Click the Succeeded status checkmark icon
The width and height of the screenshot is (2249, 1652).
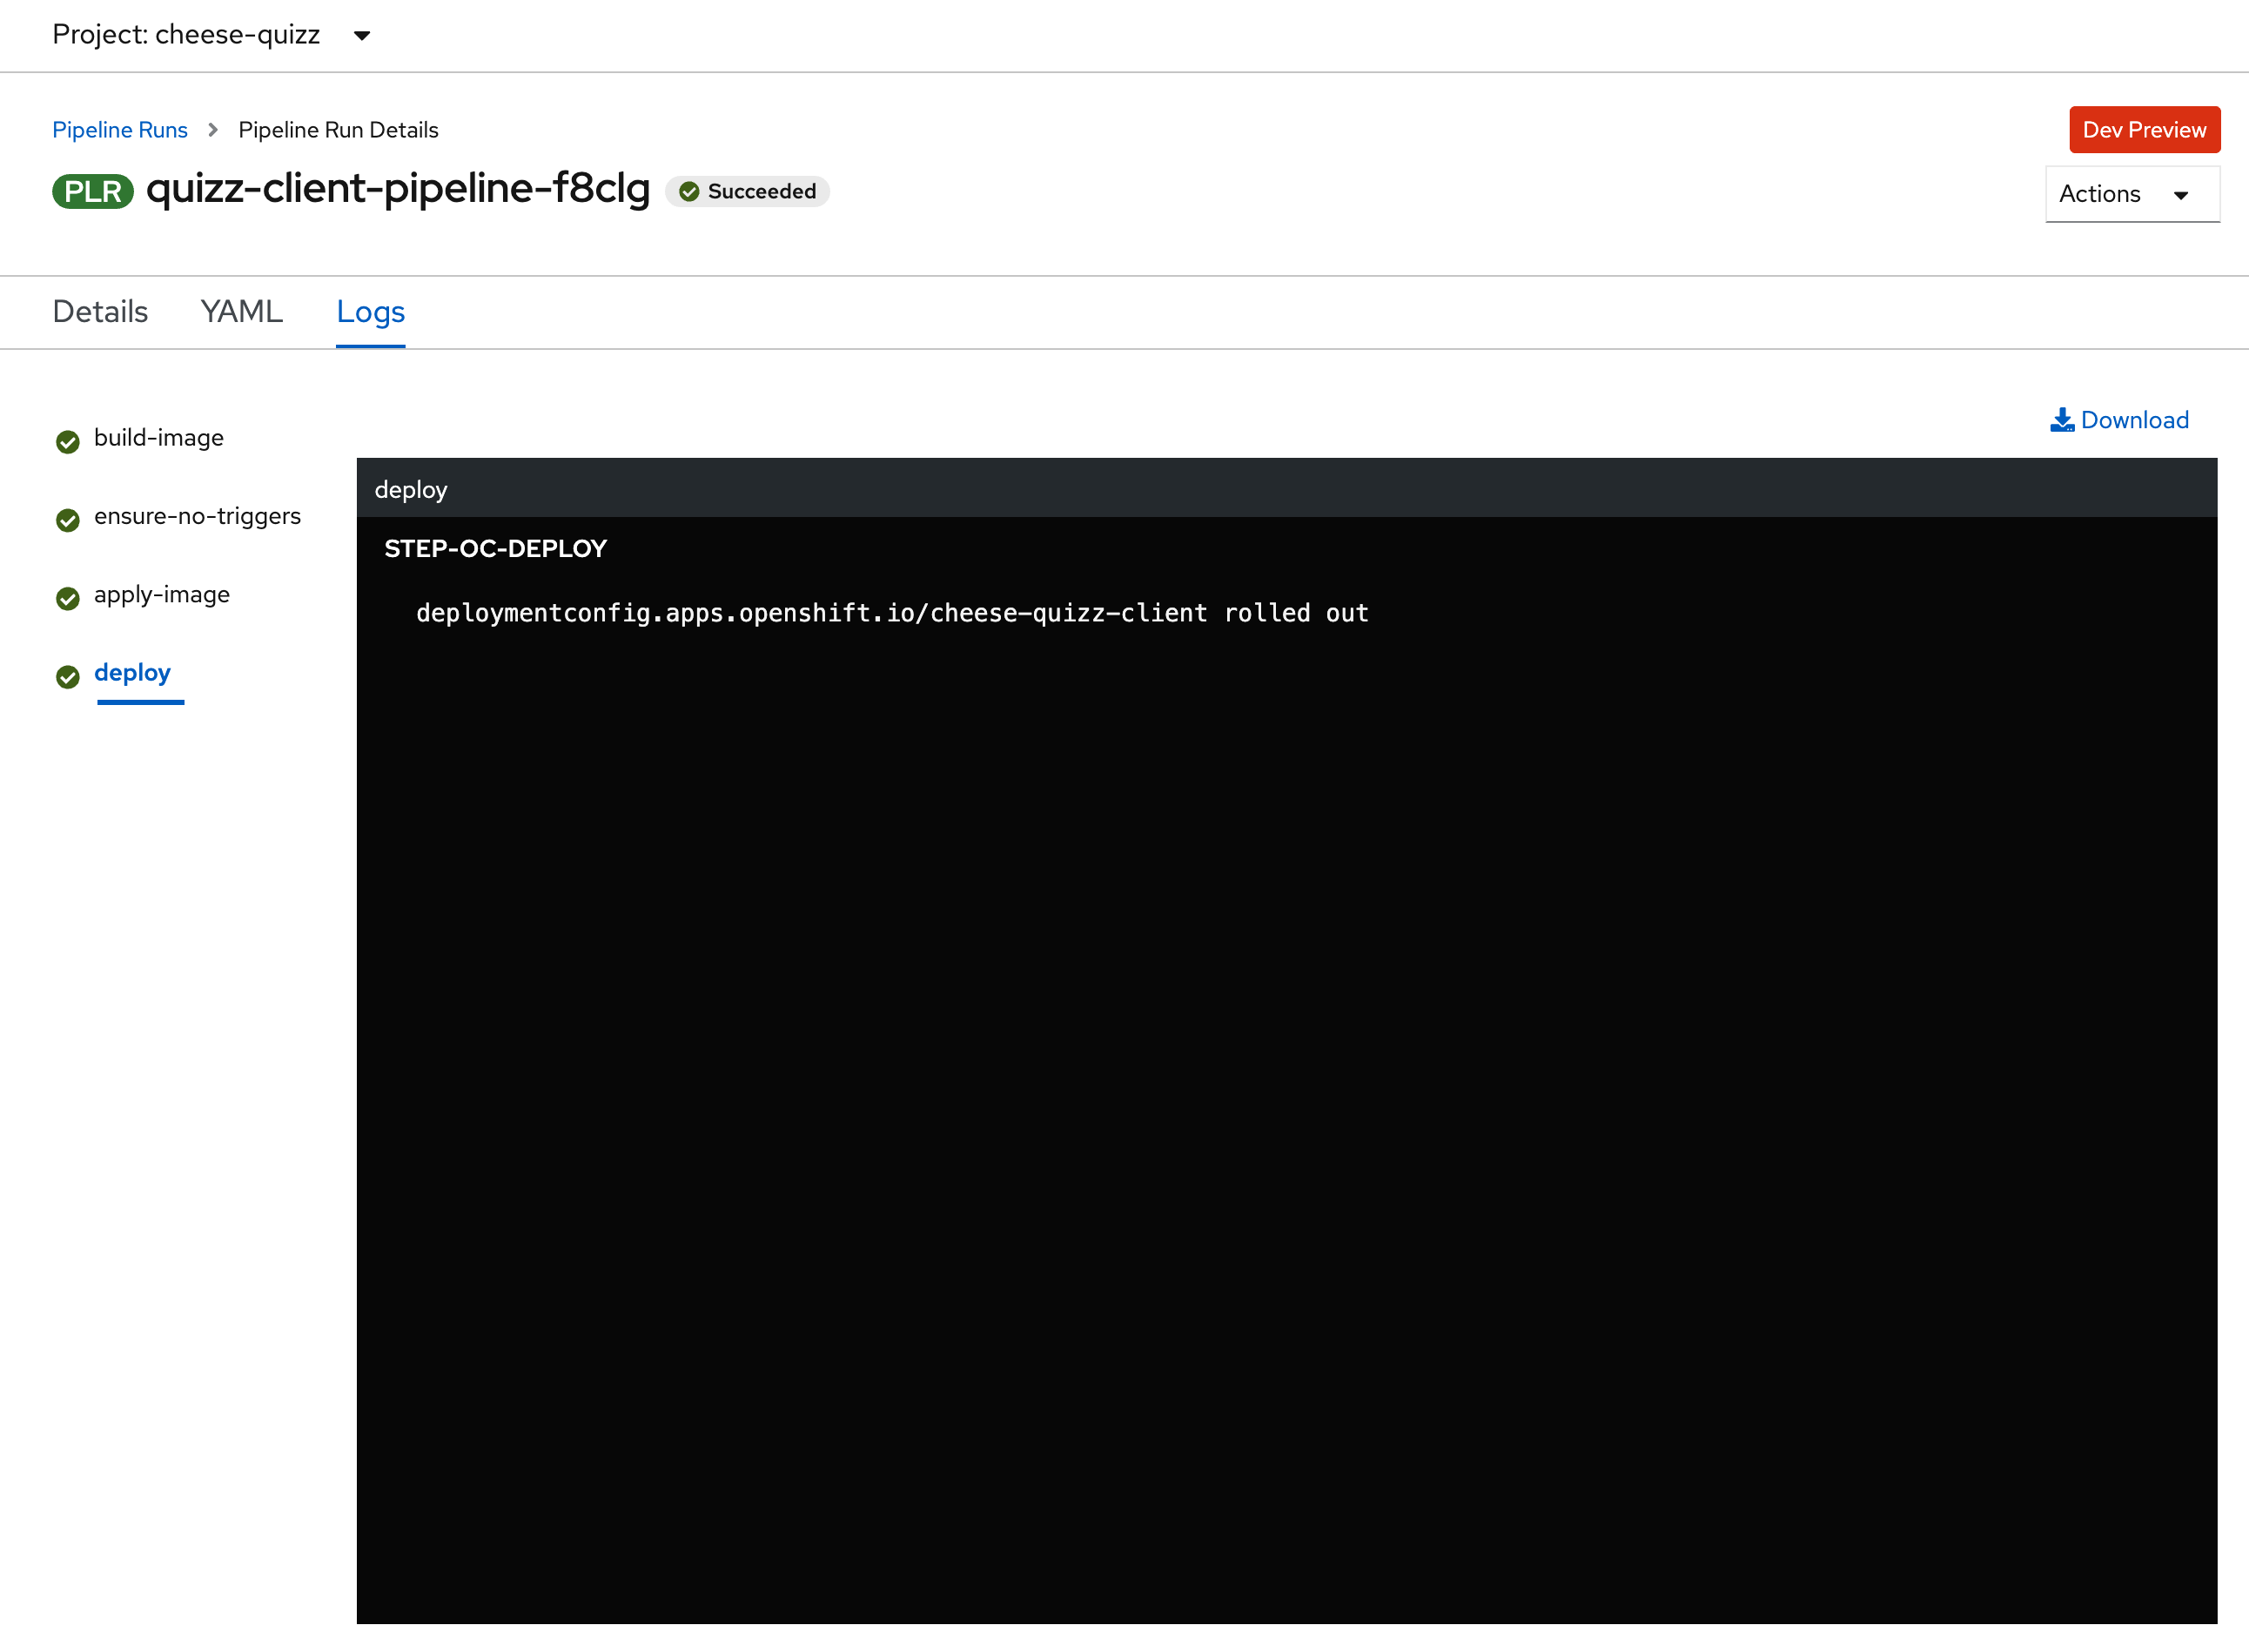[x=693, y=192]
